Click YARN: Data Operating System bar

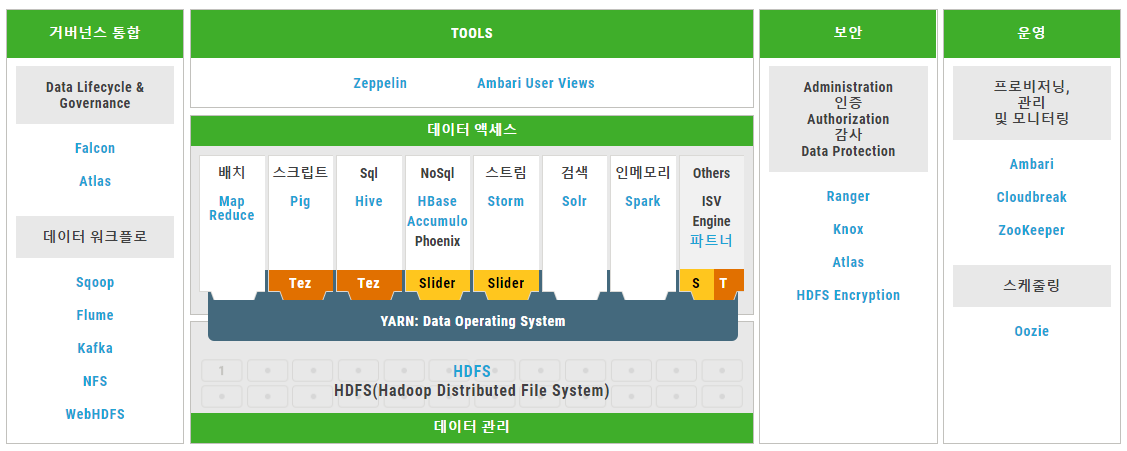tap(473, 321)
